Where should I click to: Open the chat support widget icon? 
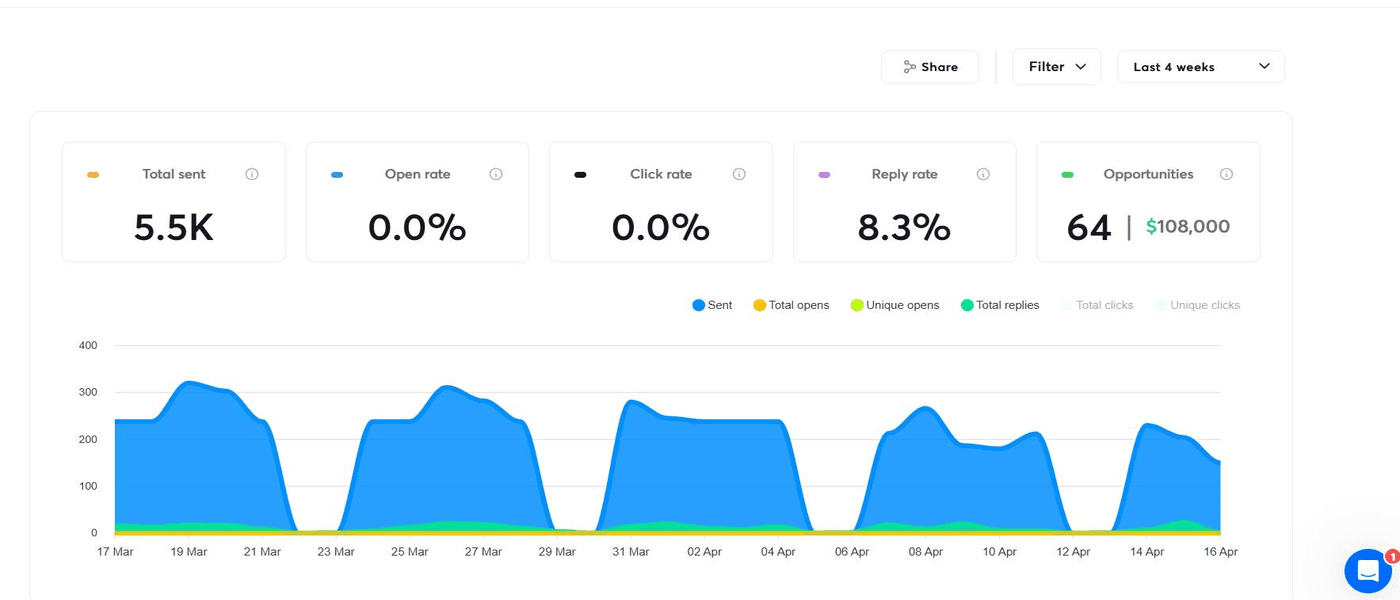(1367, 571)
